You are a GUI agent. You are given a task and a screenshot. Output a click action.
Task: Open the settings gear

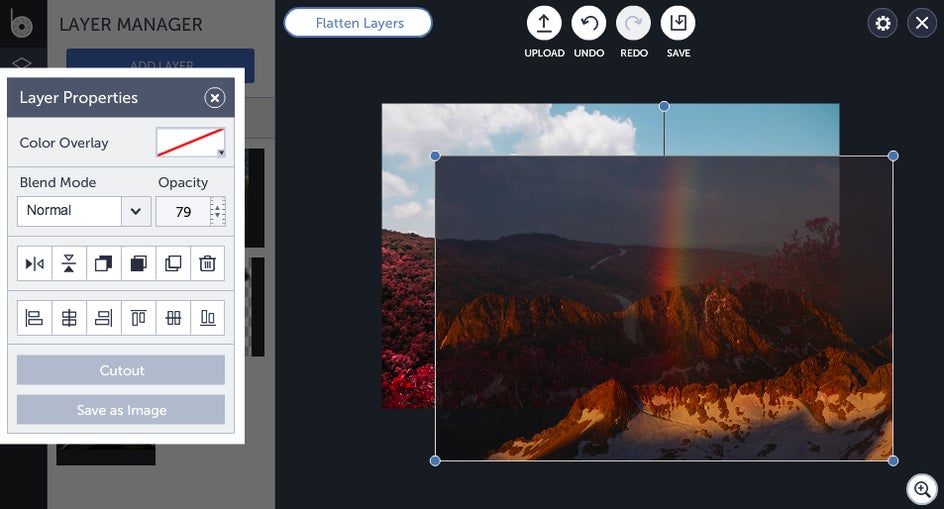pyautogui.click(x=883, y=23)
